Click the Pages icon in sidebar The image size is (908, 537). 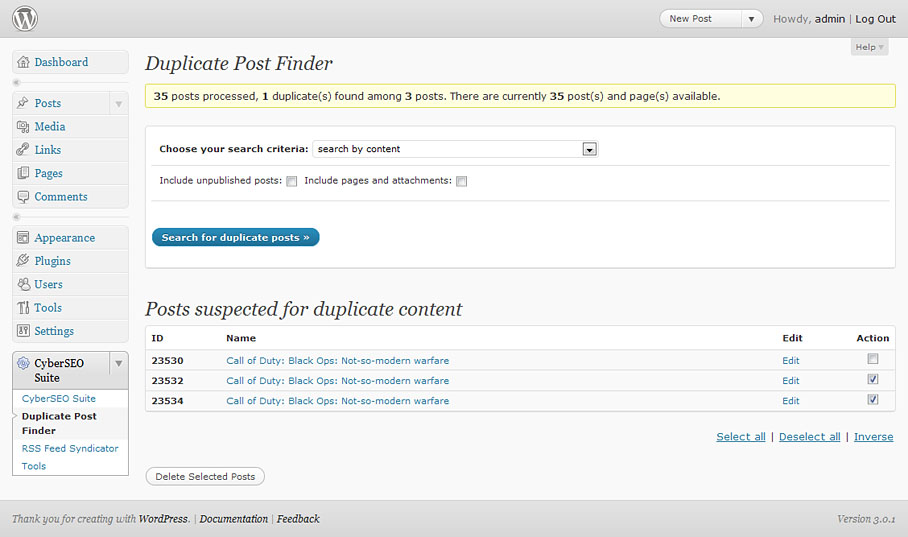(x=23, y=173)
